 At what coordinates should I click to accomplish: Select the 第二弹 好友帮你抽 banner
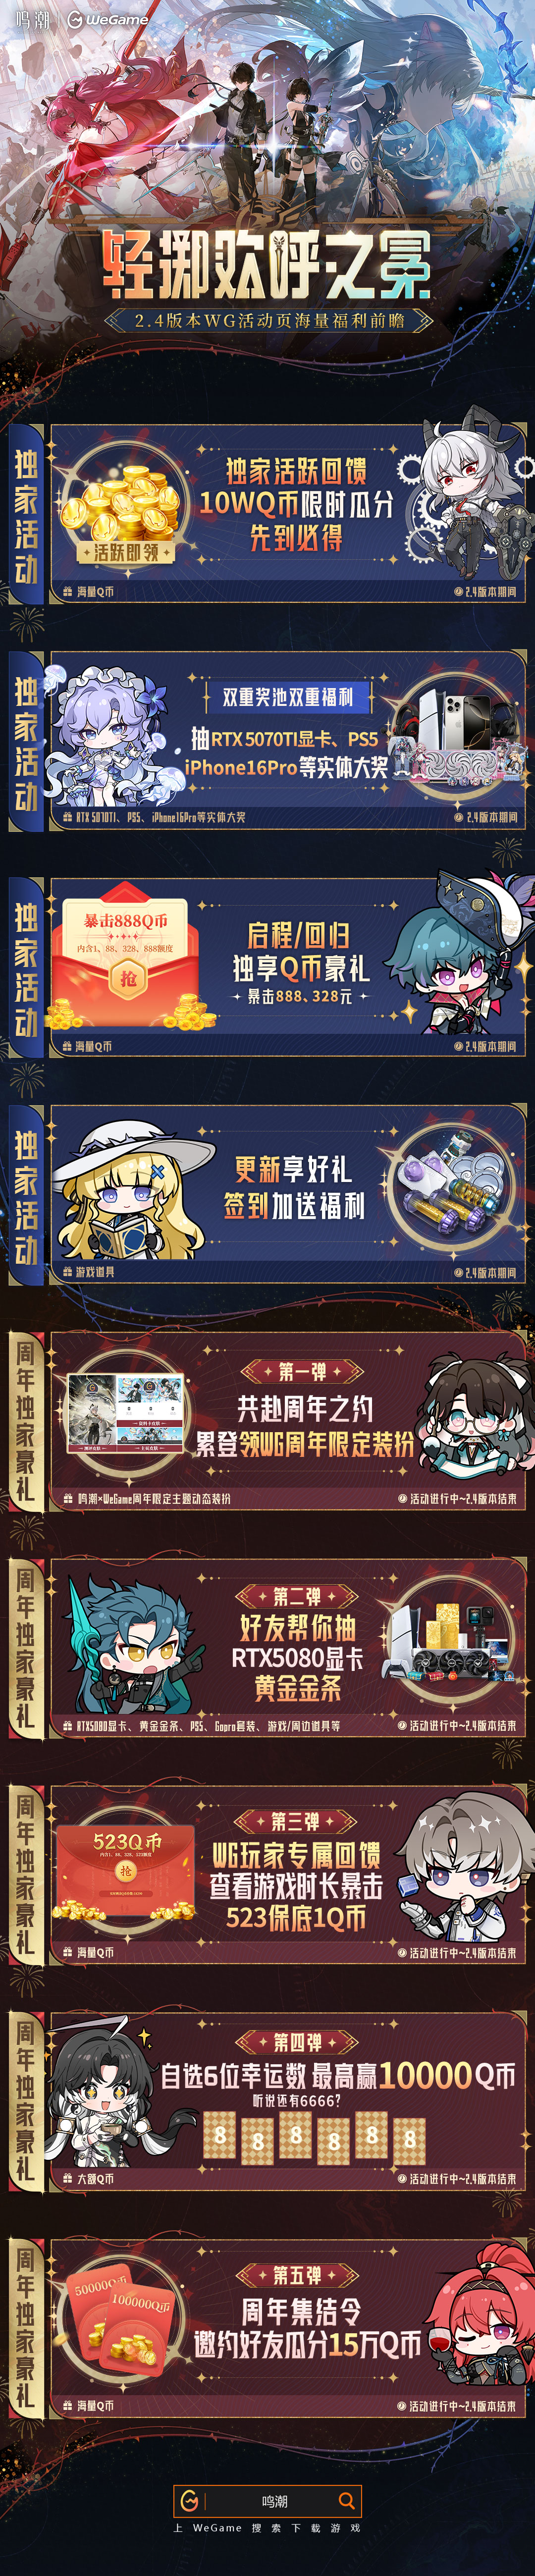(288, 1647)
